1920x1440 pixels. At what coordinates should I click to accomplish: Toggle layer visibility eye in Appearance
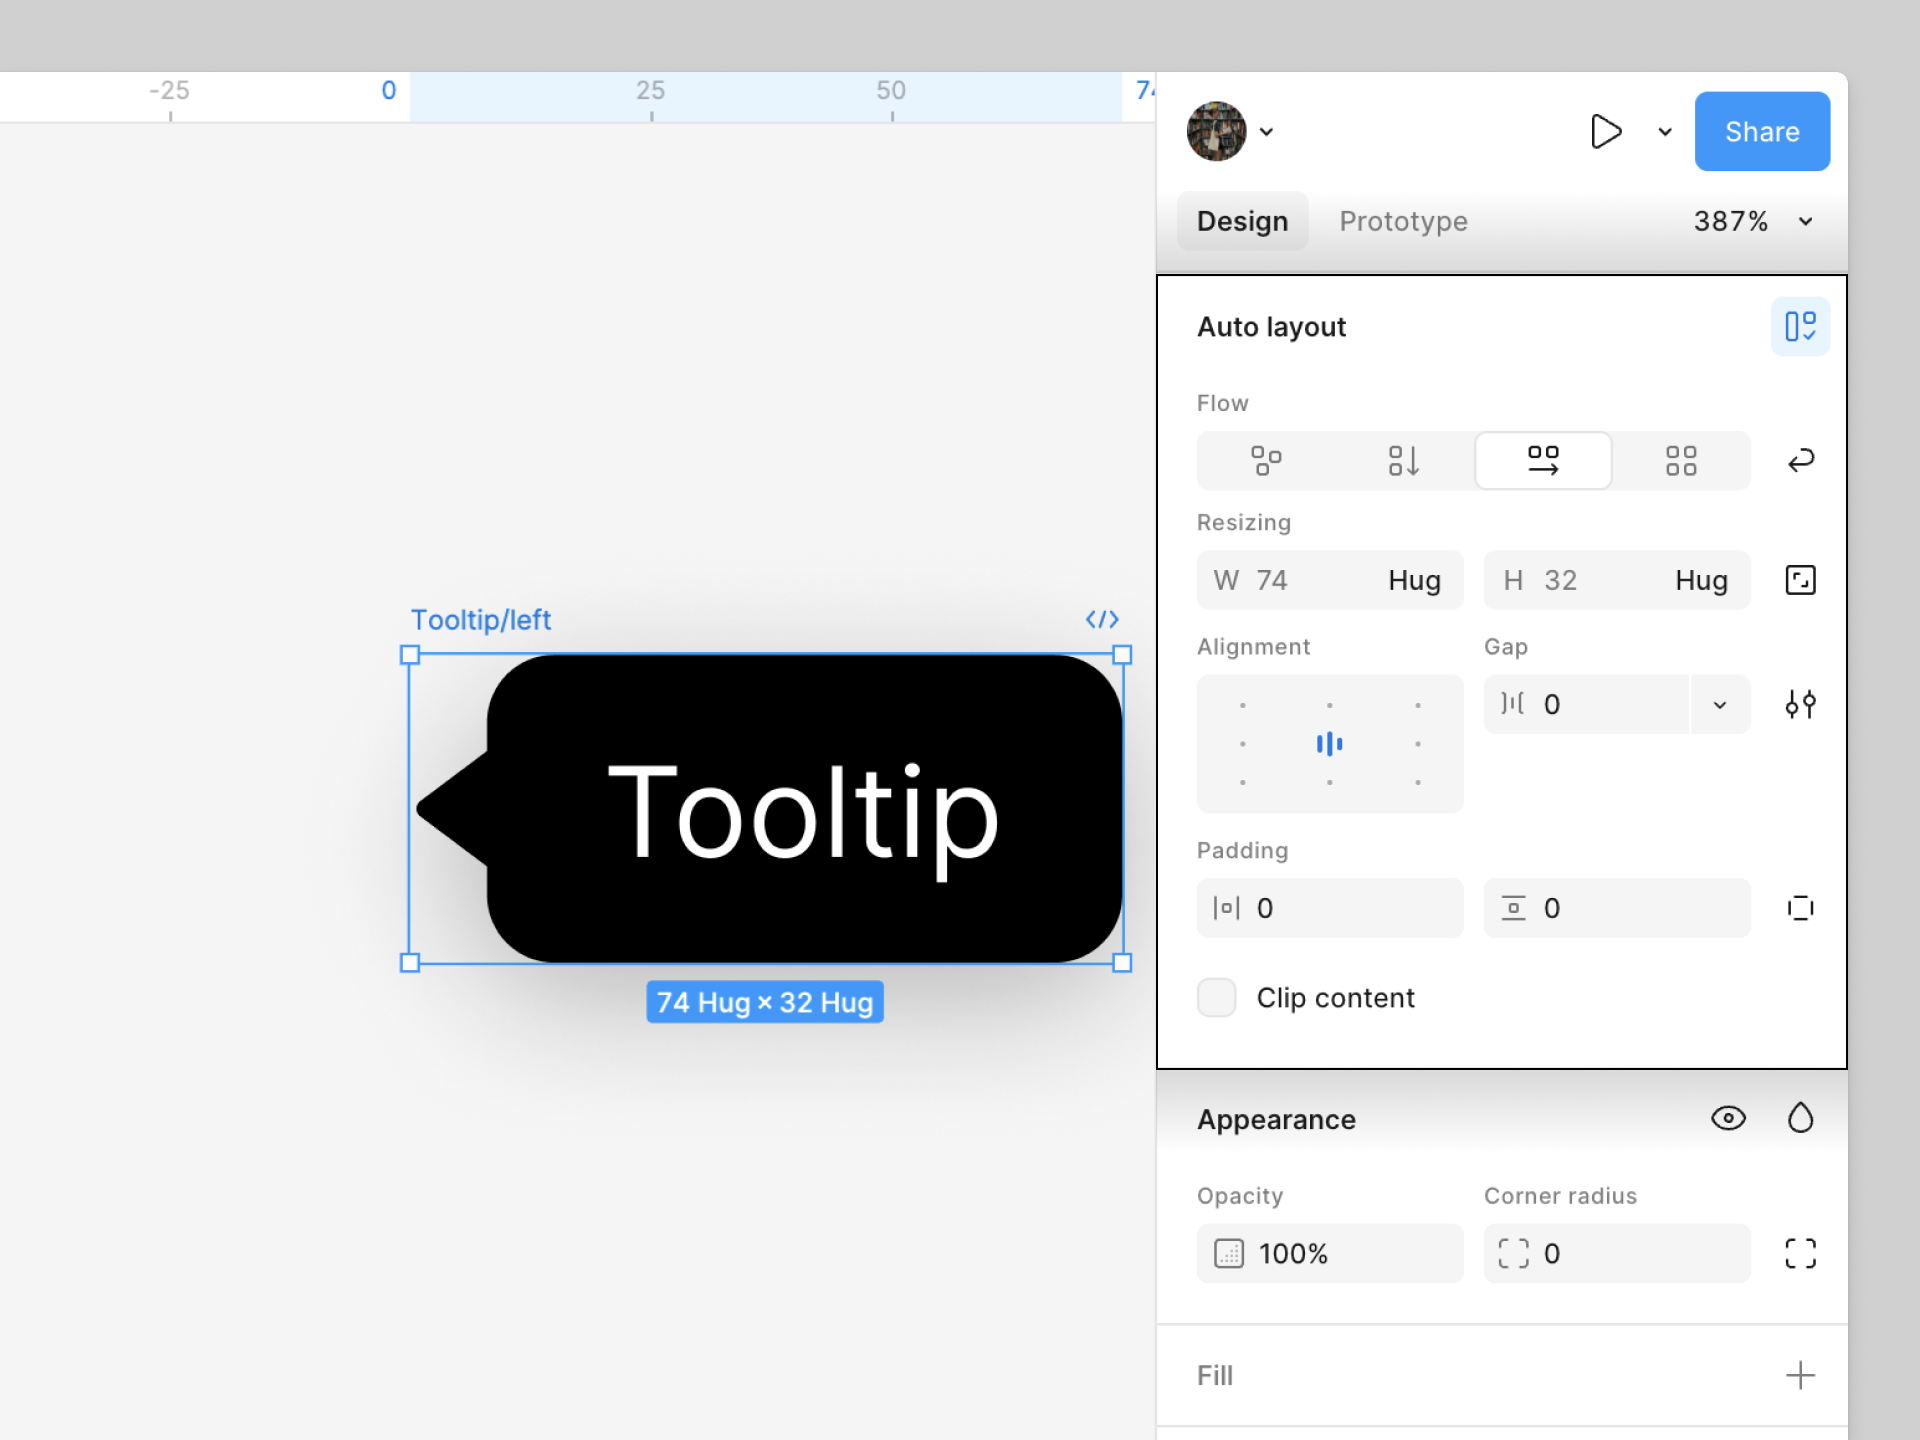[1728, 1118]
